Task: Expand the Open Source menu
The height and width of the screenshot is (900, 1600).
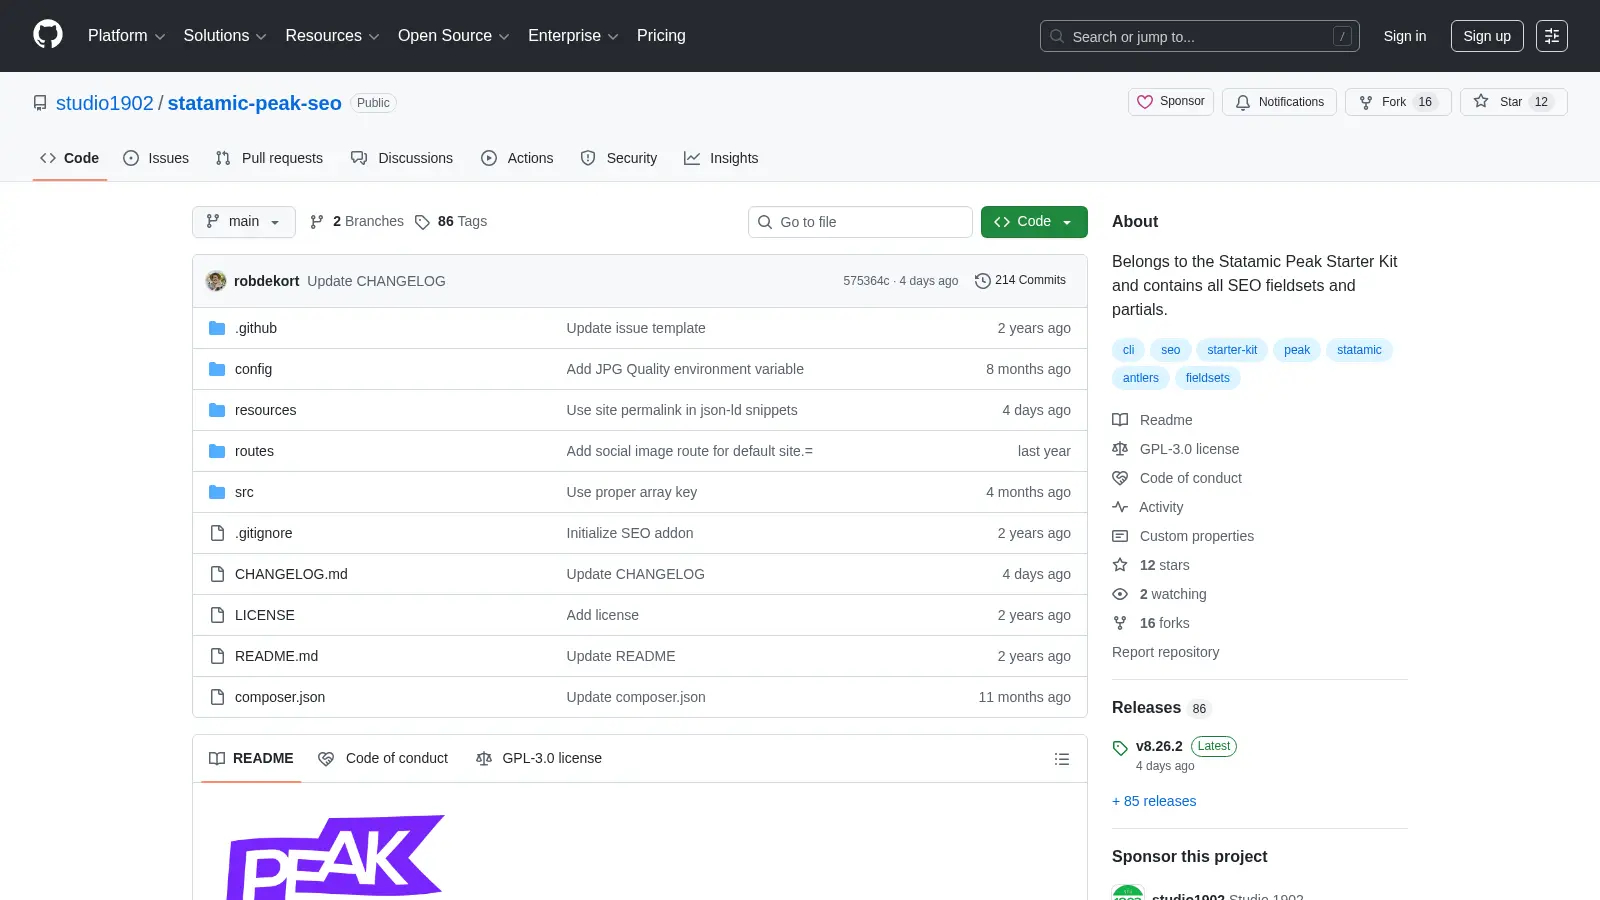Action: (x=453, y=36)
